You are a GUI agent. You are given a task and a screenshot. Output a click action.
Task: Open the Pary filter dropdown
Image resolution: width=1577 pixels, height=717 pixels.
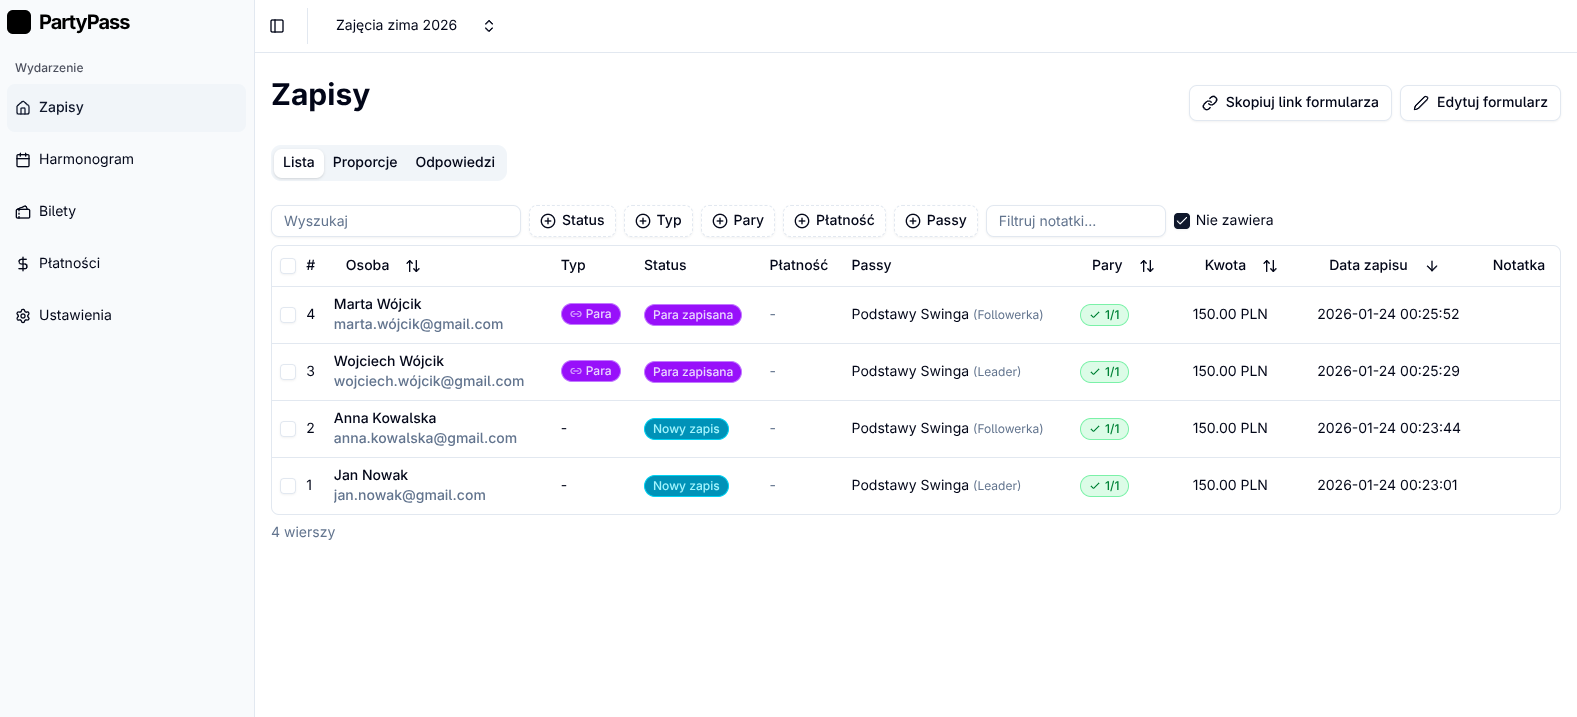pyautogui.click(x=738, y=221)
